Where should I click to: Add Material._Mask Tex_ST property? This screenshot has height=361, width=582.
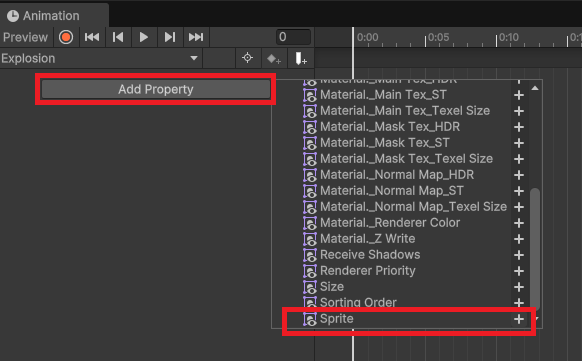pyautogui.click(x=519, y=143)
